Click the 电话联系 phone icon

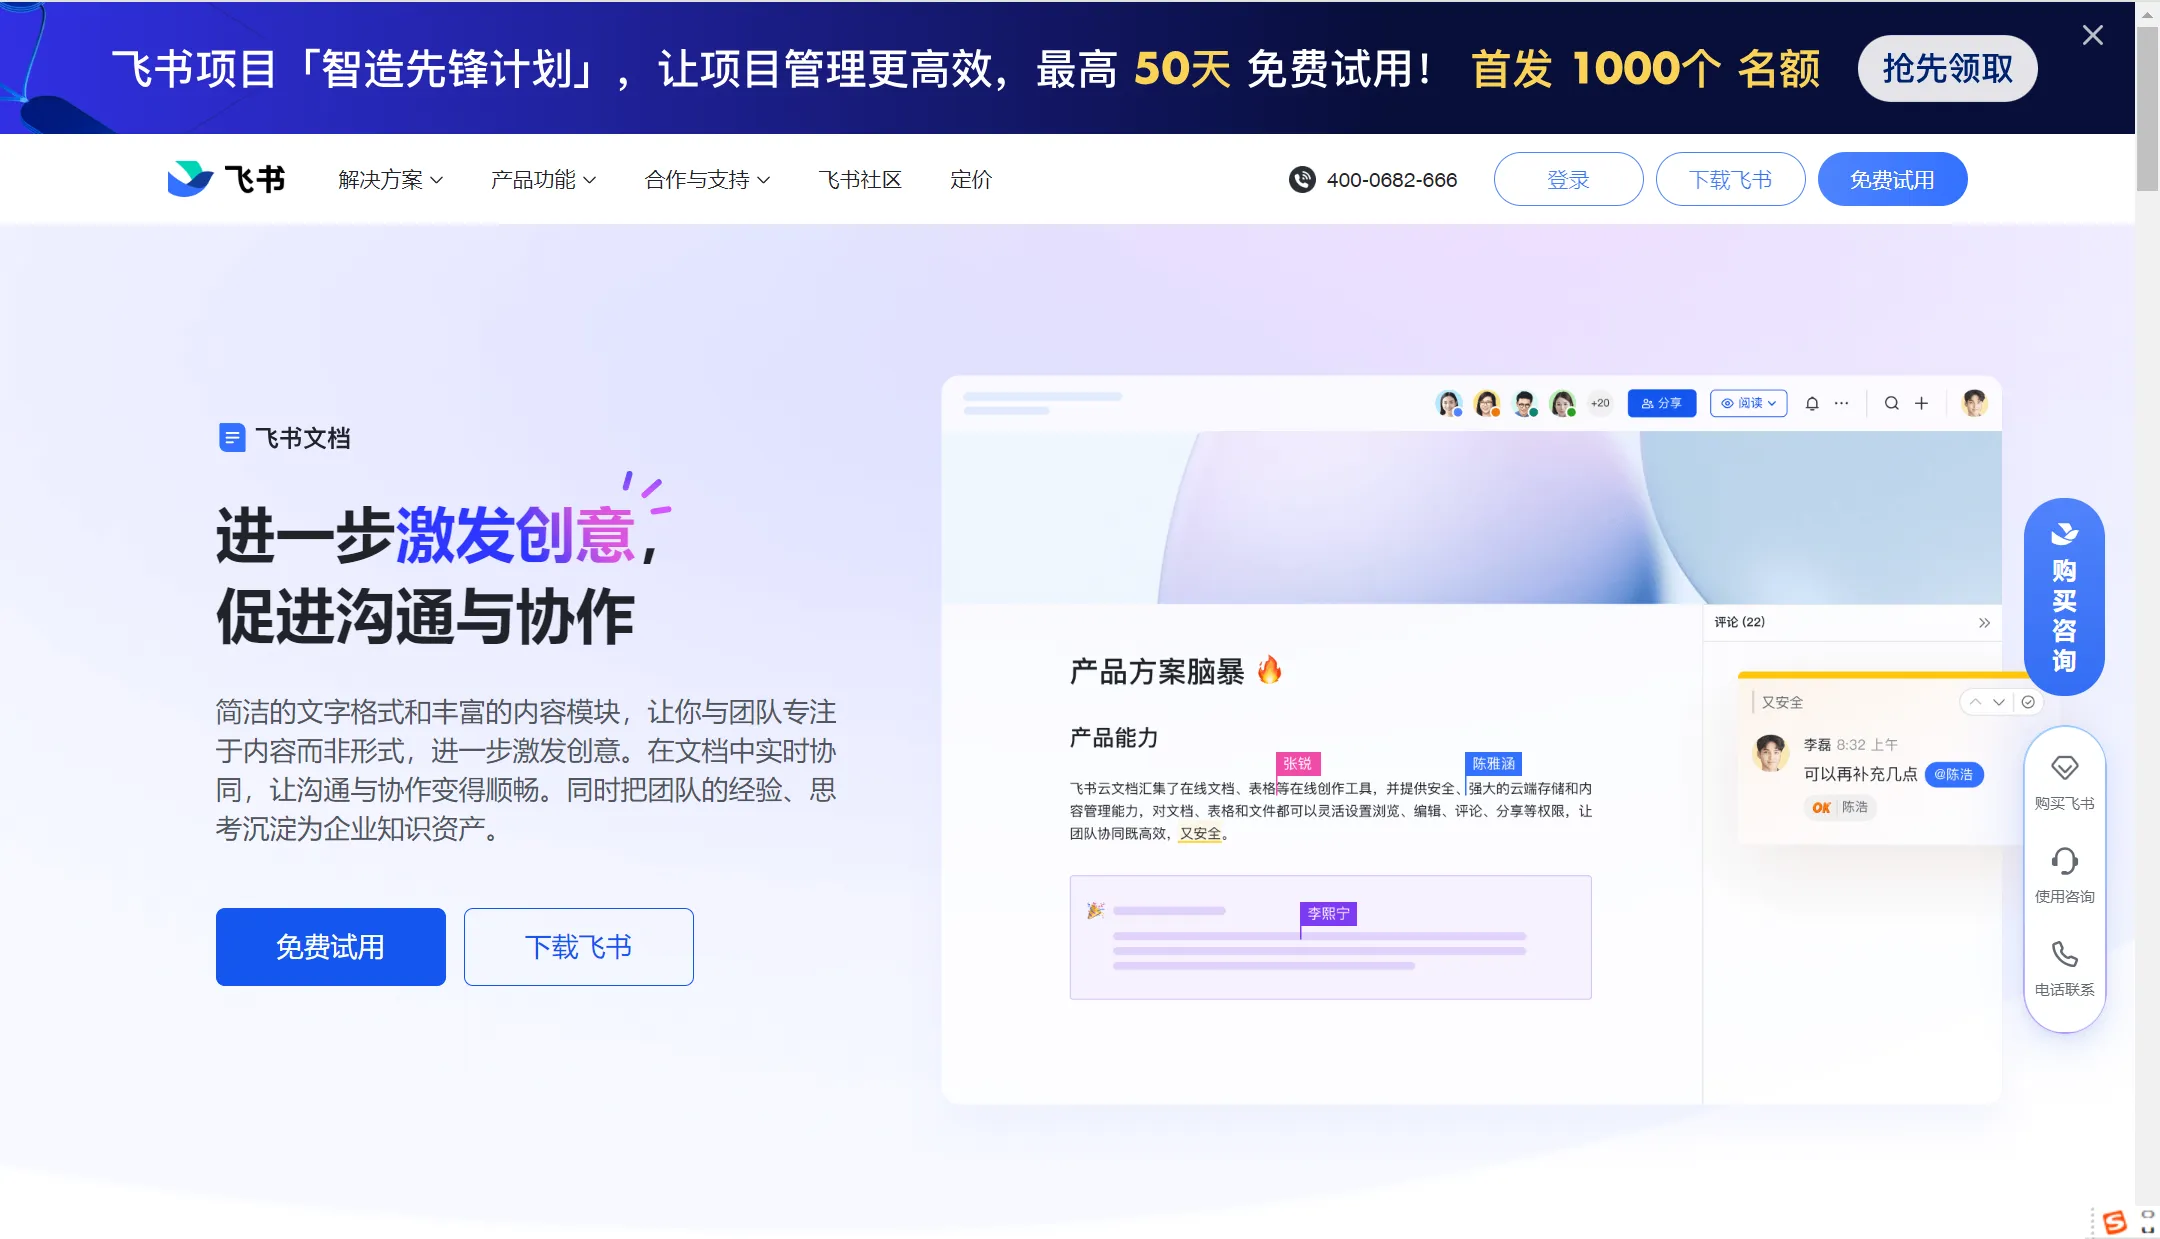coord(2064,954)
